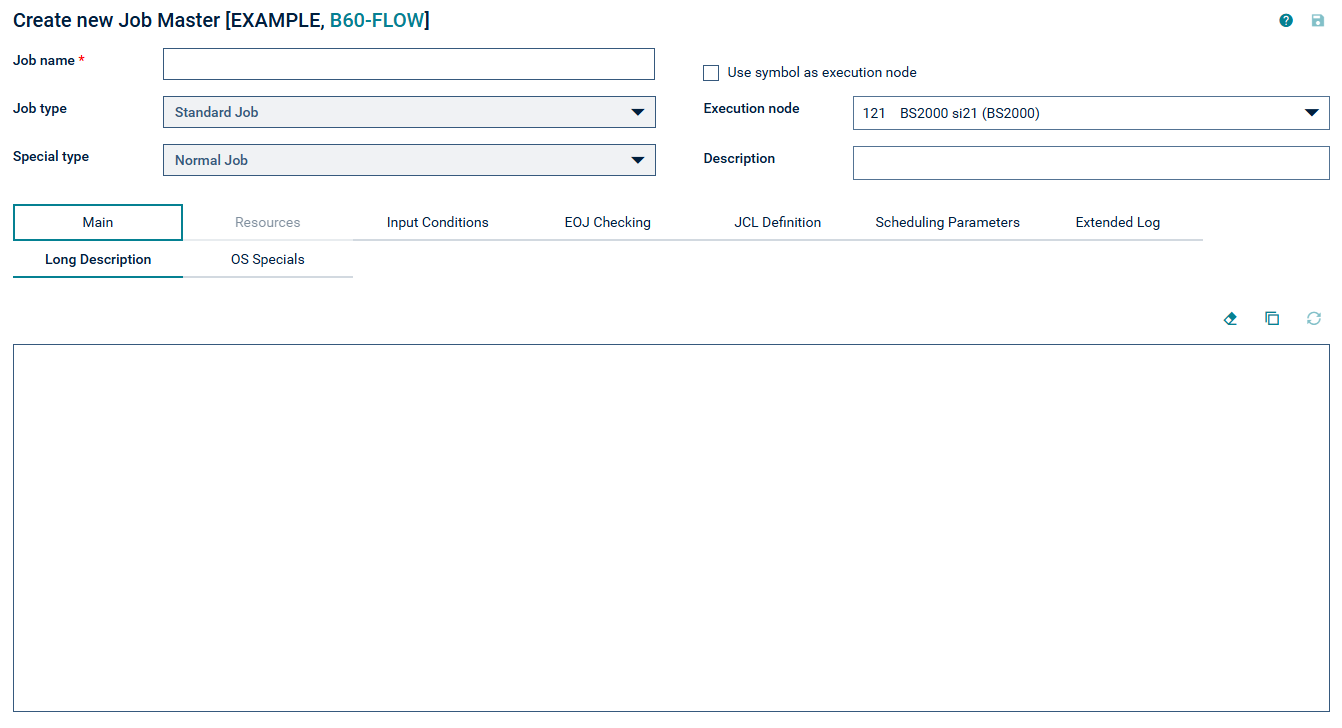Viewport: 1342px width, 728px height.
Task: Click the Description input field
Action: click(x=1091, y=163)
